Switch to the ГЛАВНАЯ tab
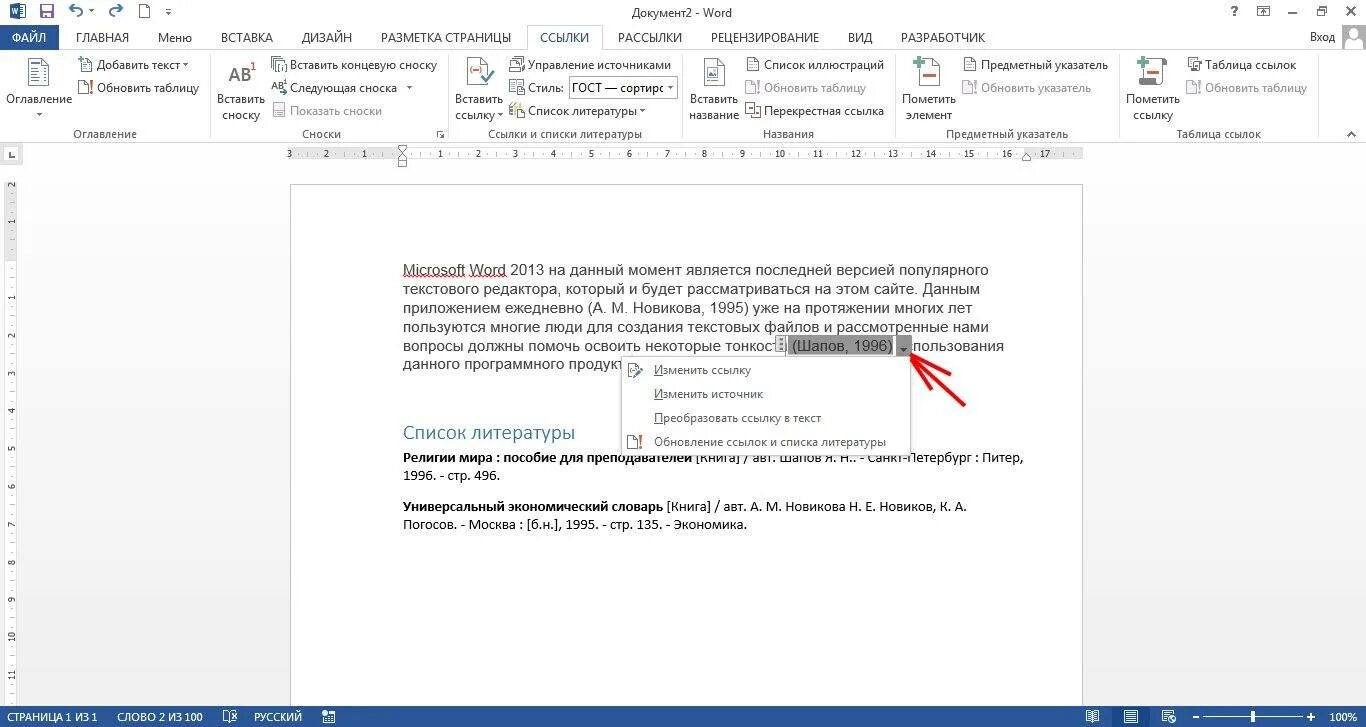 pos(102,37)
